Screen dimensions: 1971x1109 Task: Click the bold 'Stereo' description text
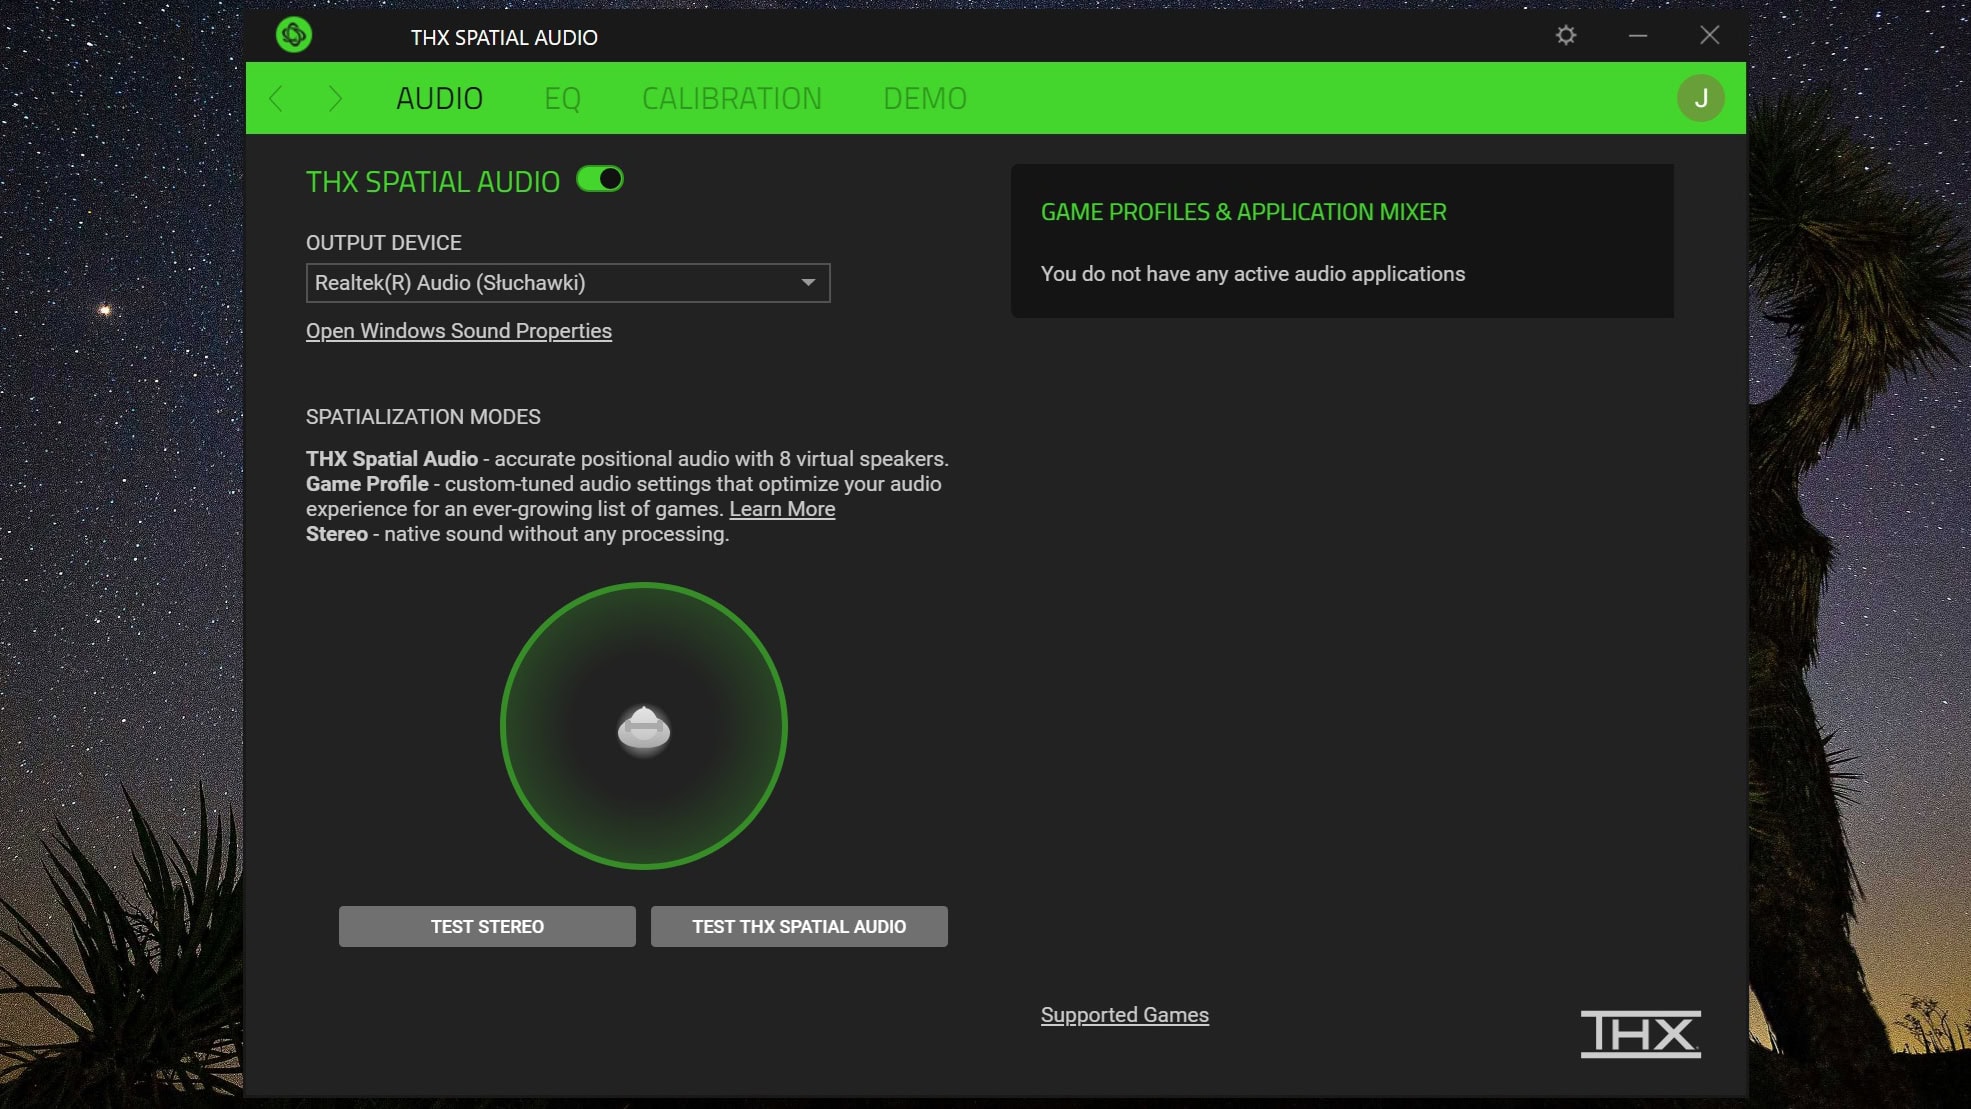337,534
